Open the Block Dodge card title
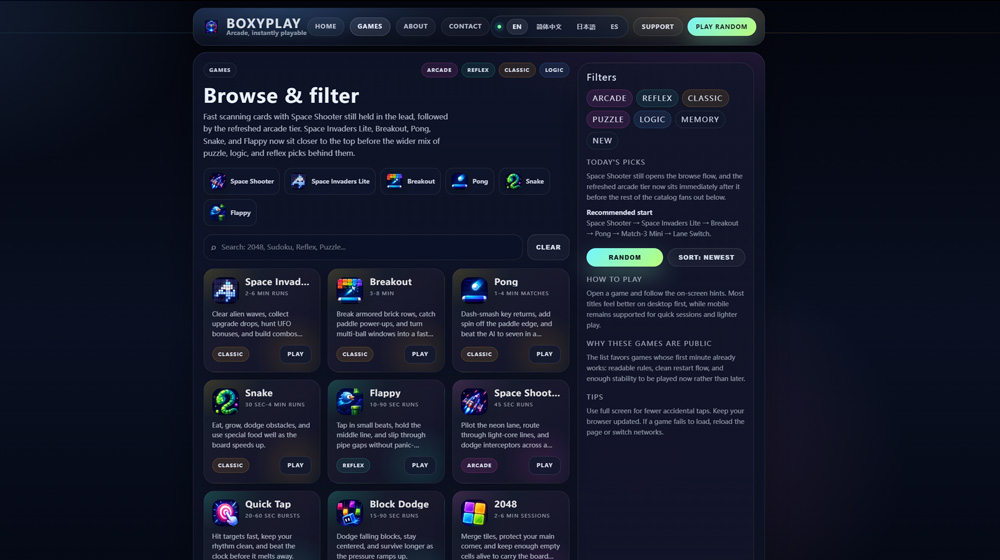Viewport: 1000px width, 560px height. (x=399, y=505)
